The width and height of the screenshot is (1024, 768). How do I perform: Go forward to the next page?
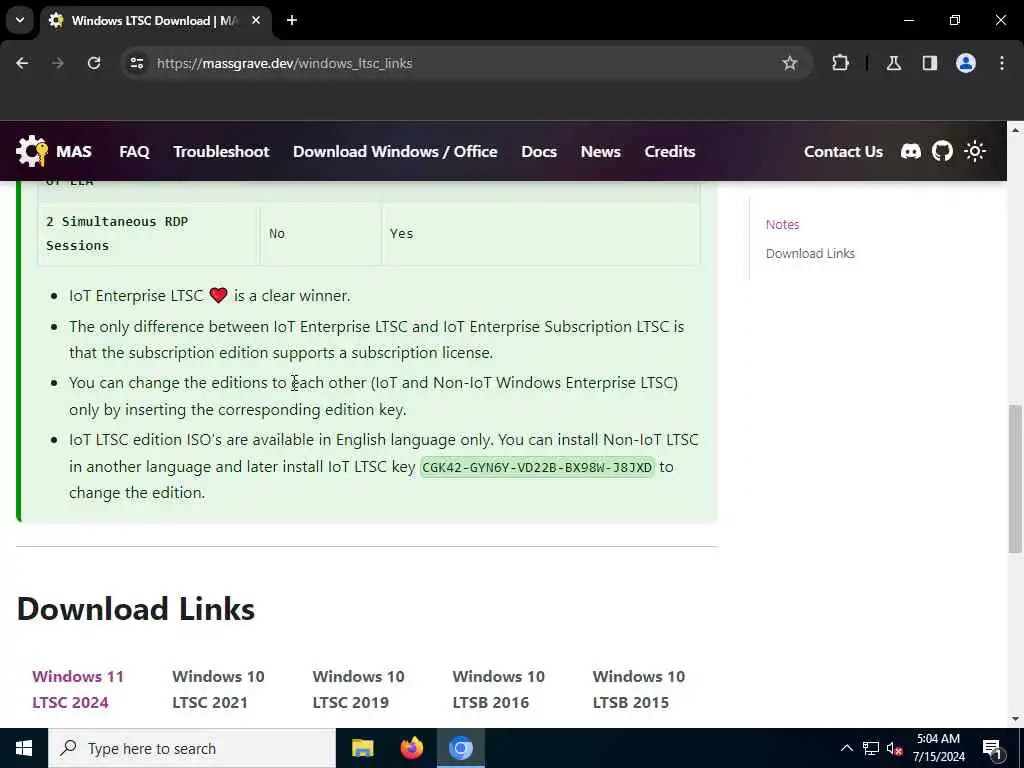tap(58, 63)
